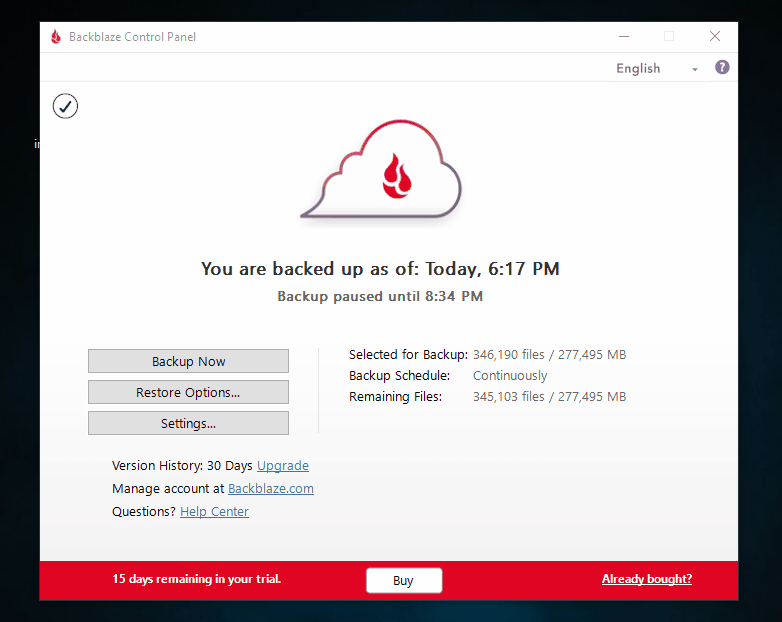Click the 'Backup Schedule:' label
The width and height of the screenshot is (782, 622).
399,376
